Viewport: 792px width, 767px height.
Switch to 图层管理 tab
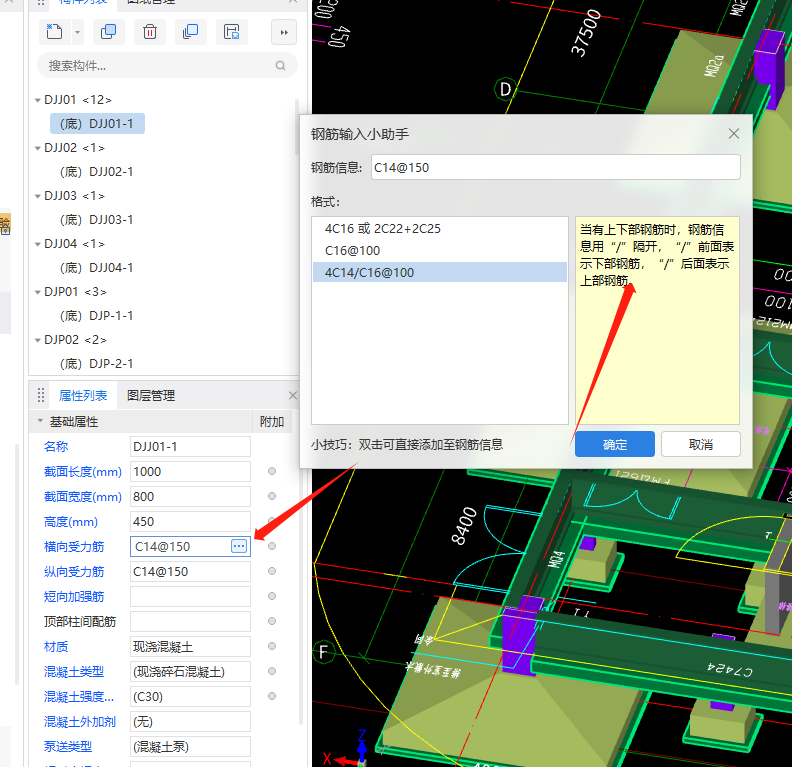pyautogui.click(x=151, y=395)
